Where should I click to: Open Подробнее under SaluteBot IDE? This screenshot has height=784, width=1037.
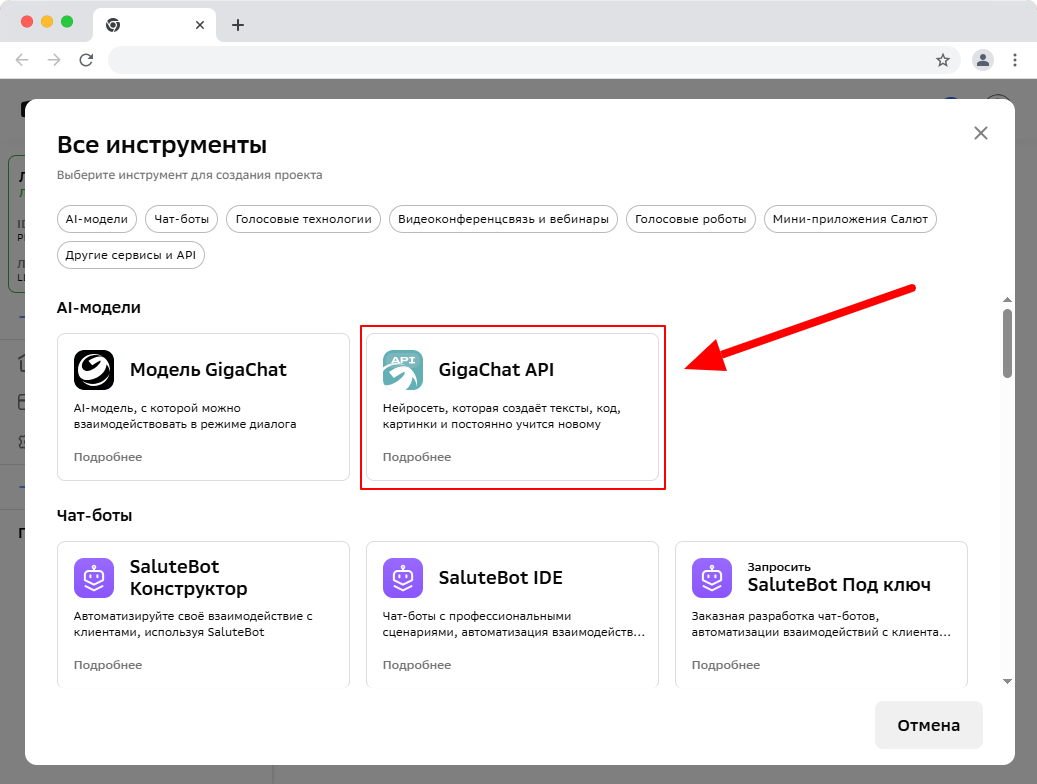tap(417, 665)
